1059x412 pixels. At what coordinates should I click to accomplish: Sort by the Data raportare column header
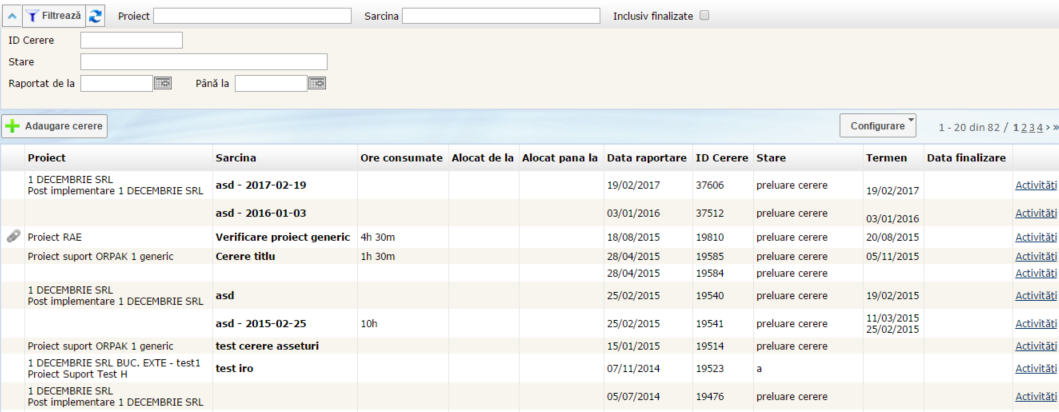pos(646,158)
